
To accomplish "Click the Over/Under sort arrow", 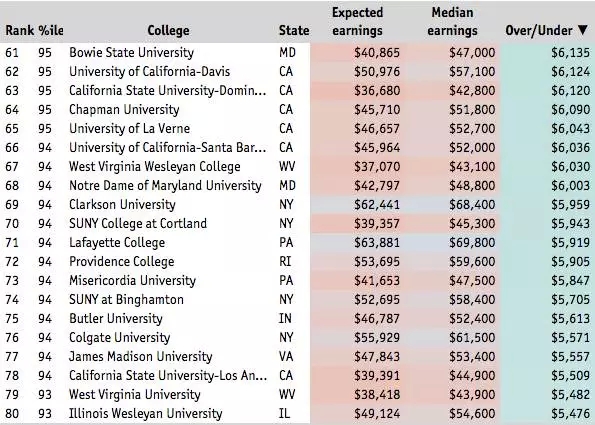I will [584, 30].
